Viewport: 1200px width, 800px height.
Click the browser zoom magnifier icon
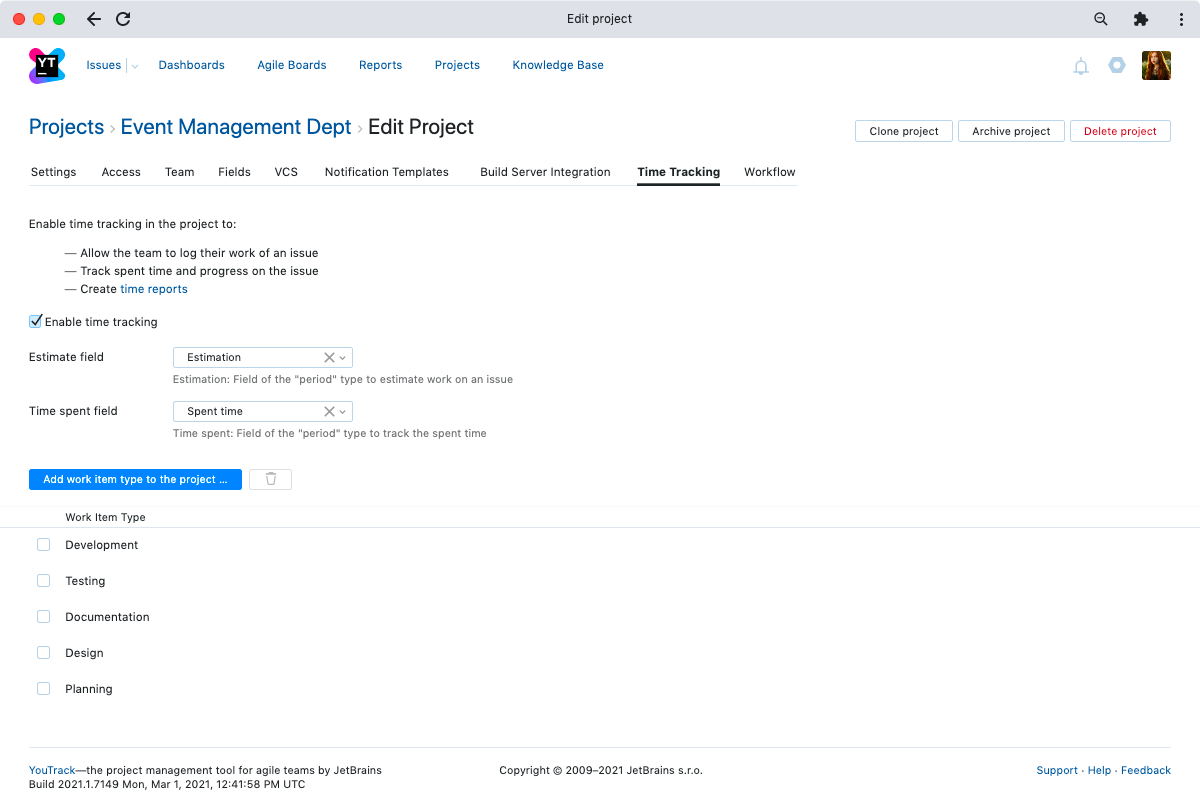[x=1101, y=19]
